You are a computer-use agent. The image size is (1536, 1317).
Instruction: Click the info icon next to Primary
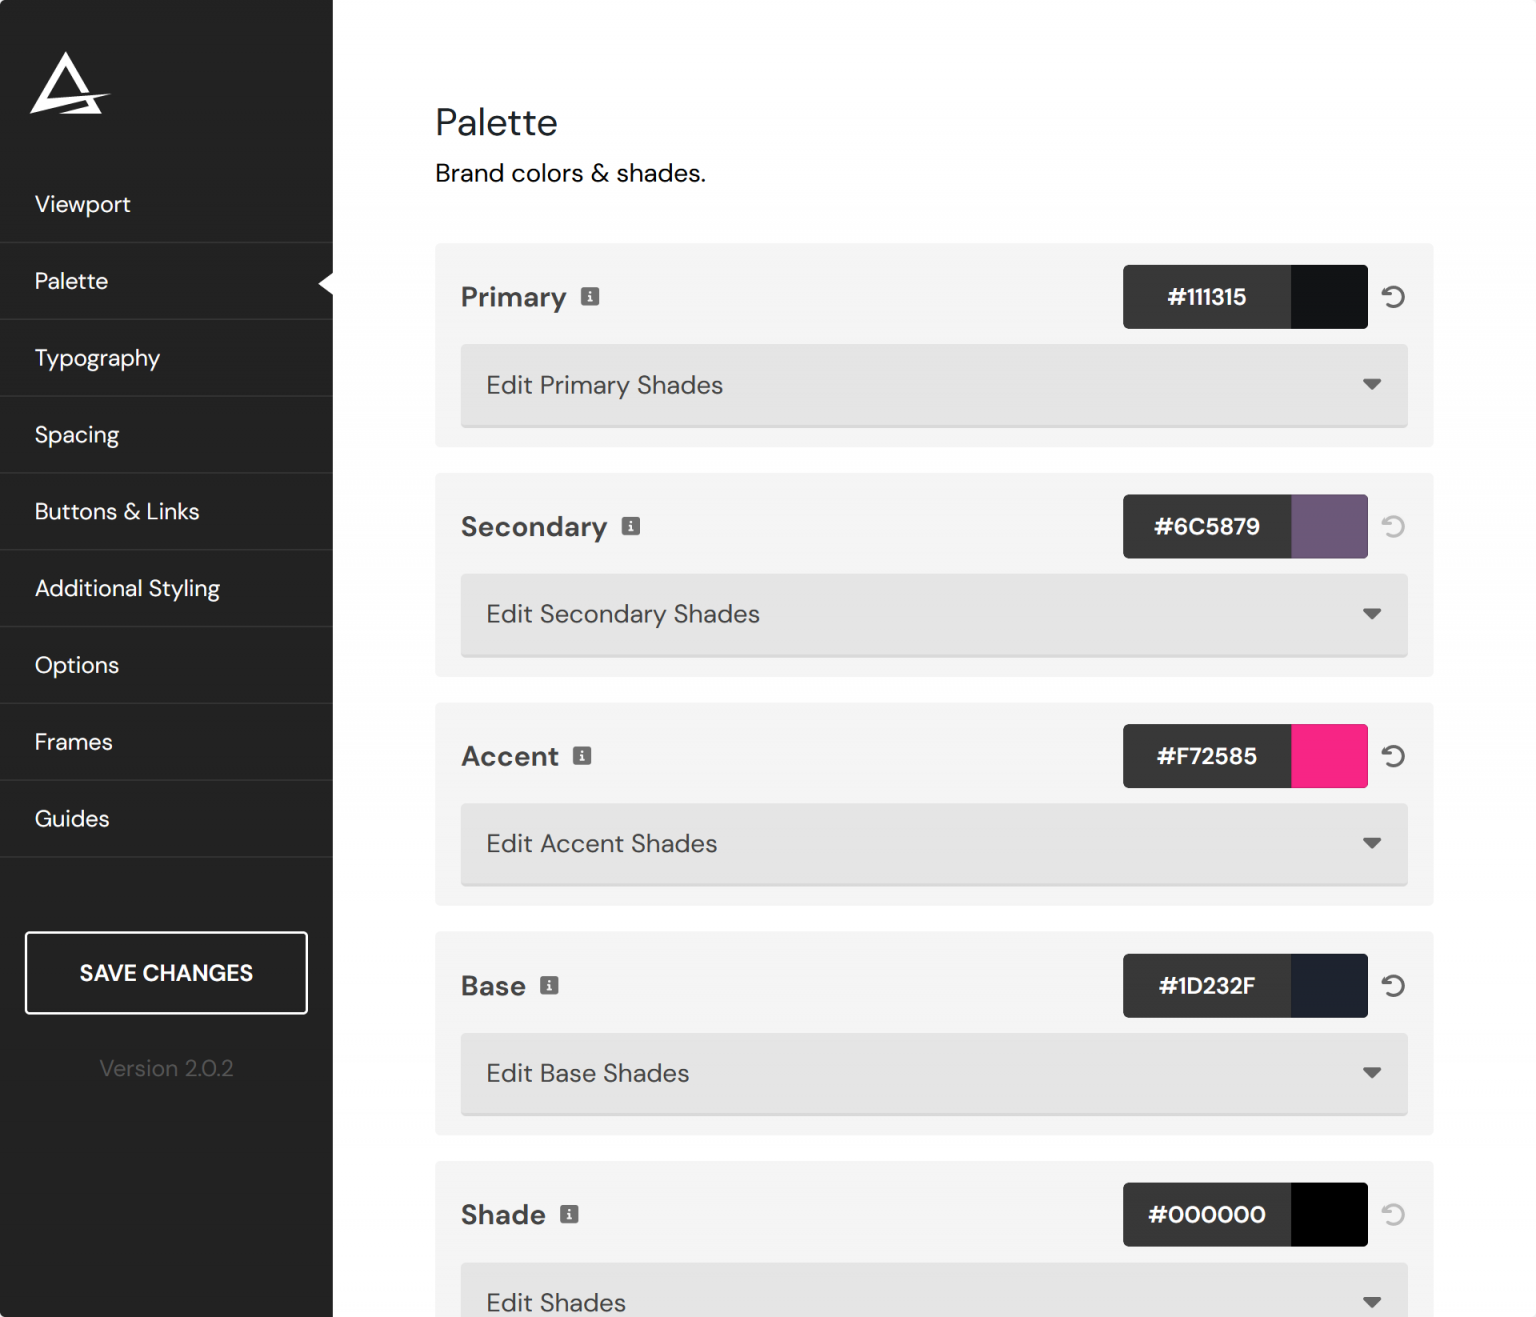point(590,297)
